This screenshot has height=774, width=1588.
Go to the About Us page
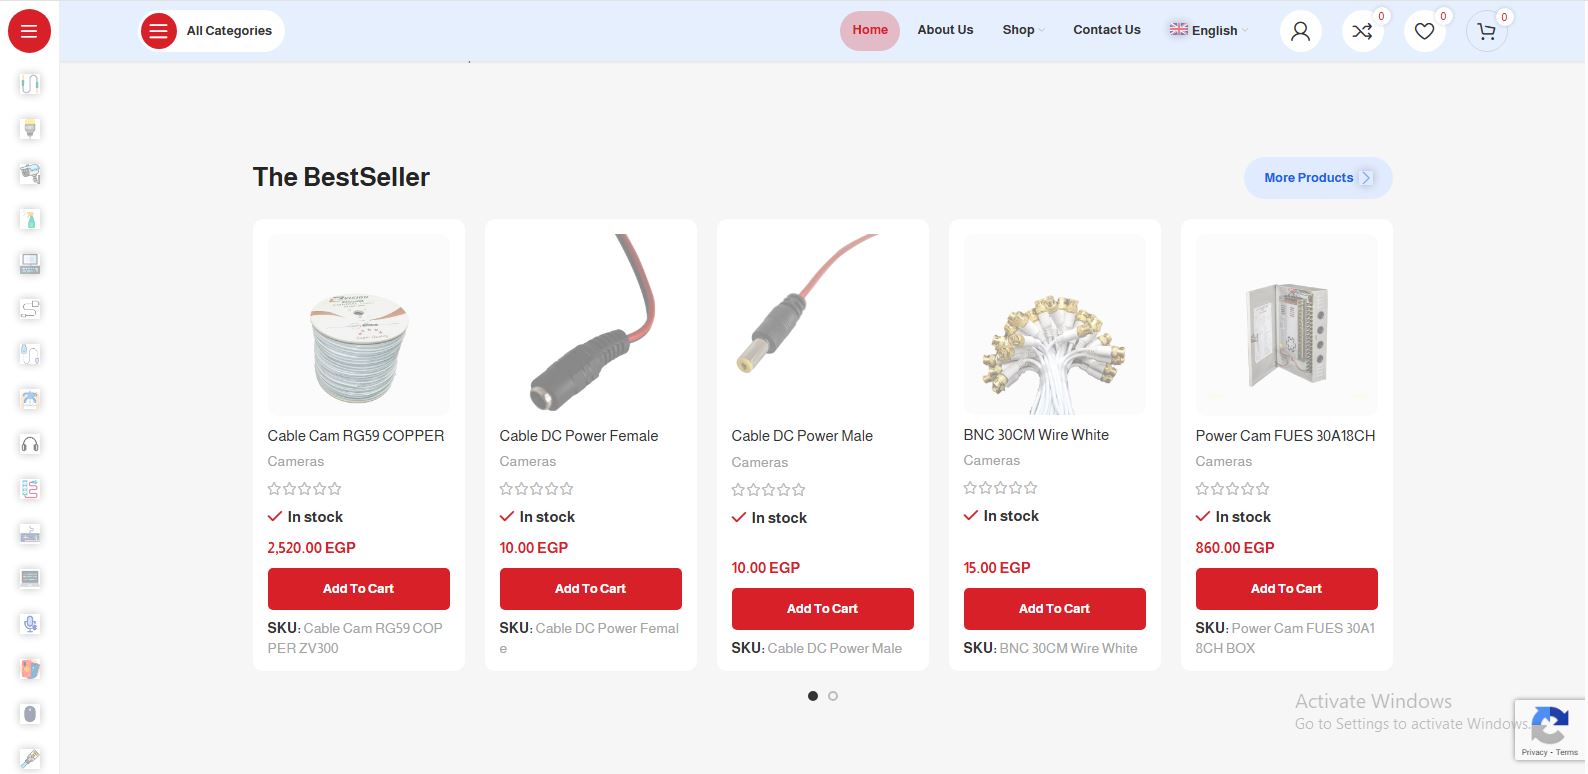(x=945, y=30)
